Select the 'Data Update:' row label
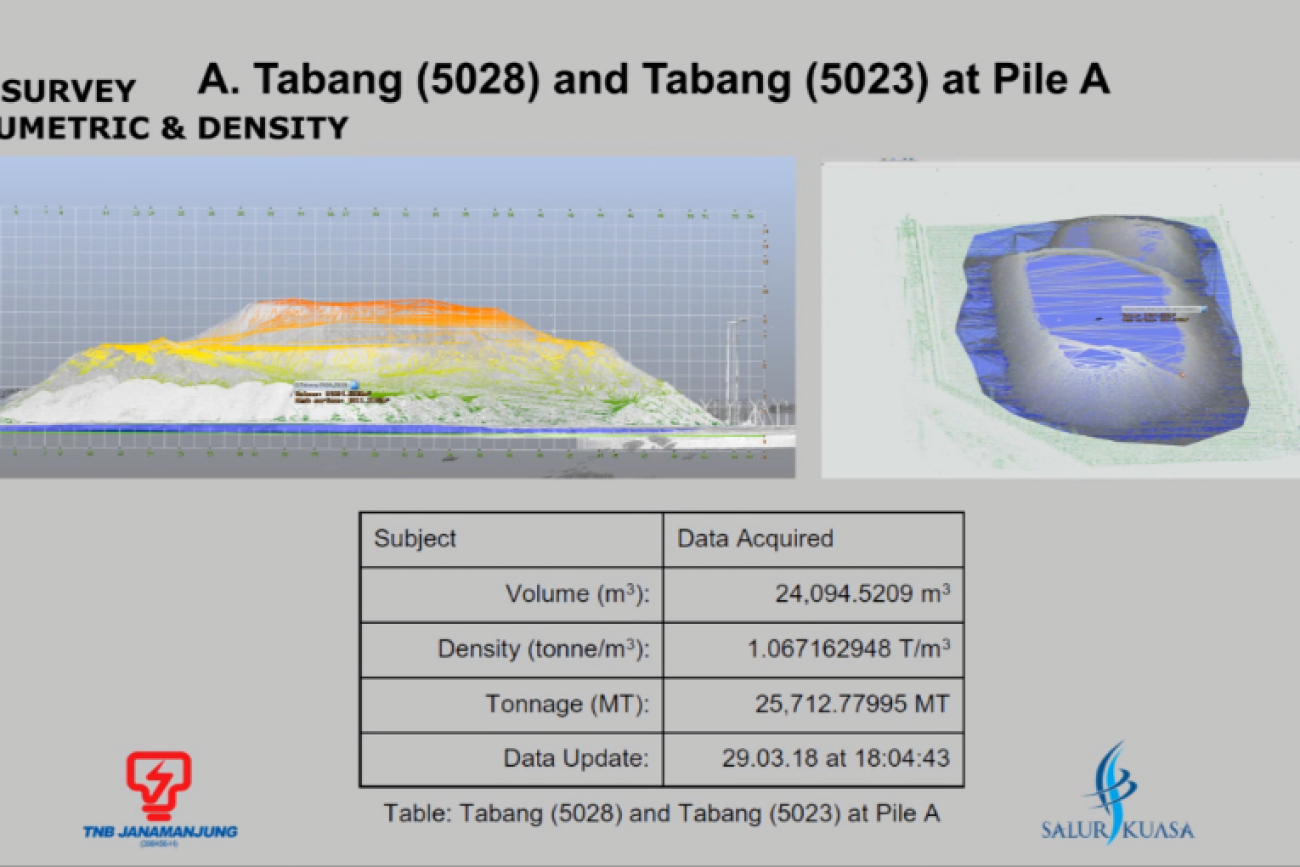This screenshot has width=1300, height=867. coord(576,758)
